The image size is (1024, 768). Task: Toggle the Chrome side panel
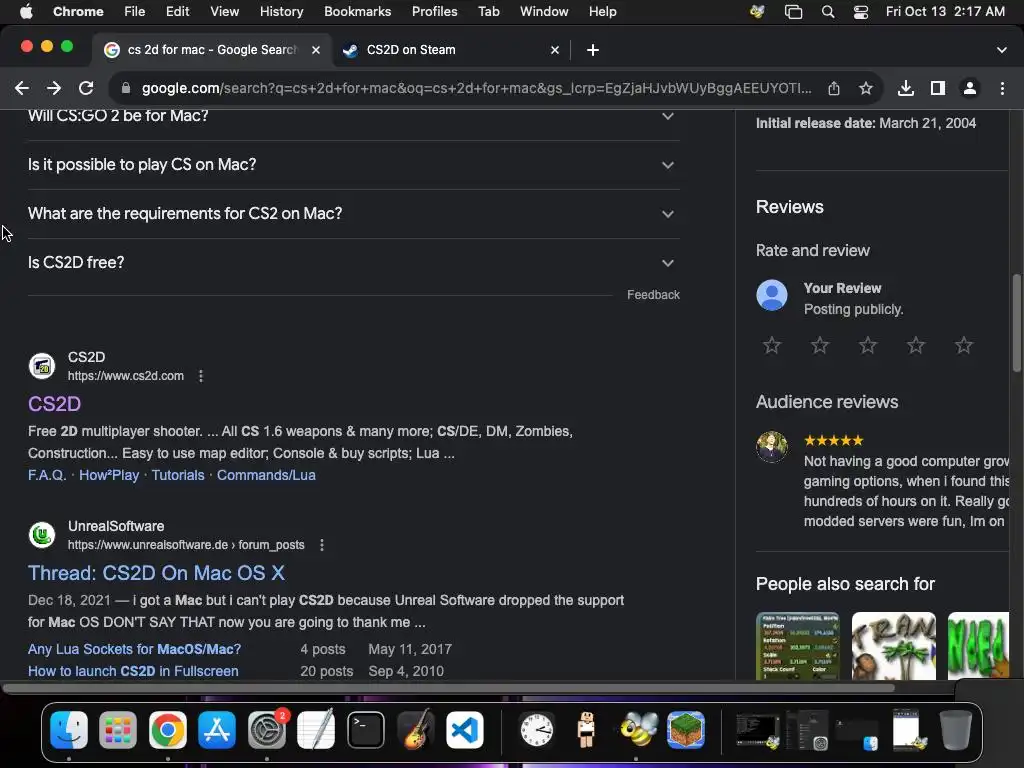pyautogui.click(x=938, y=88)
